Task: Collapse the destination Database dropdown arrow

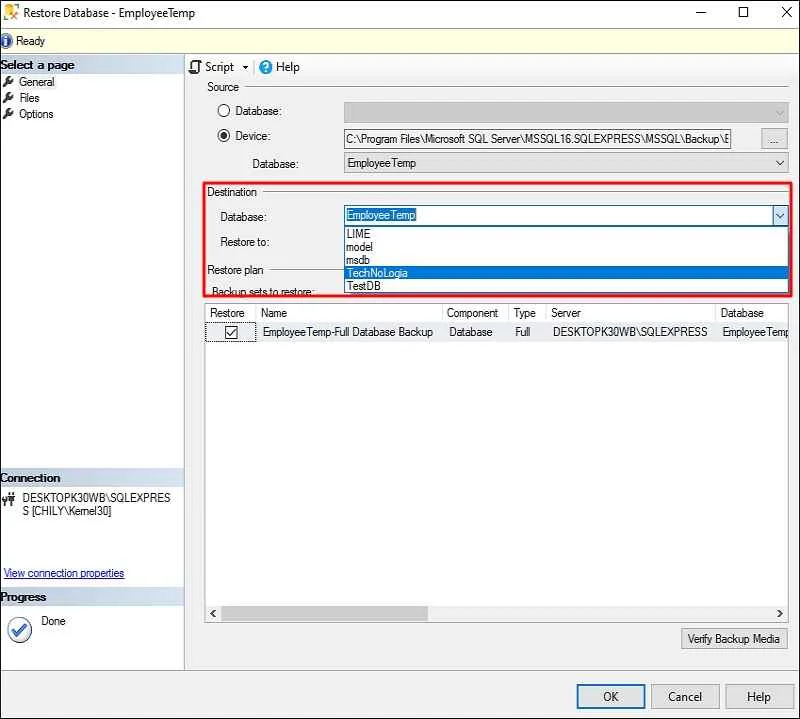Action: pos(780,216)
